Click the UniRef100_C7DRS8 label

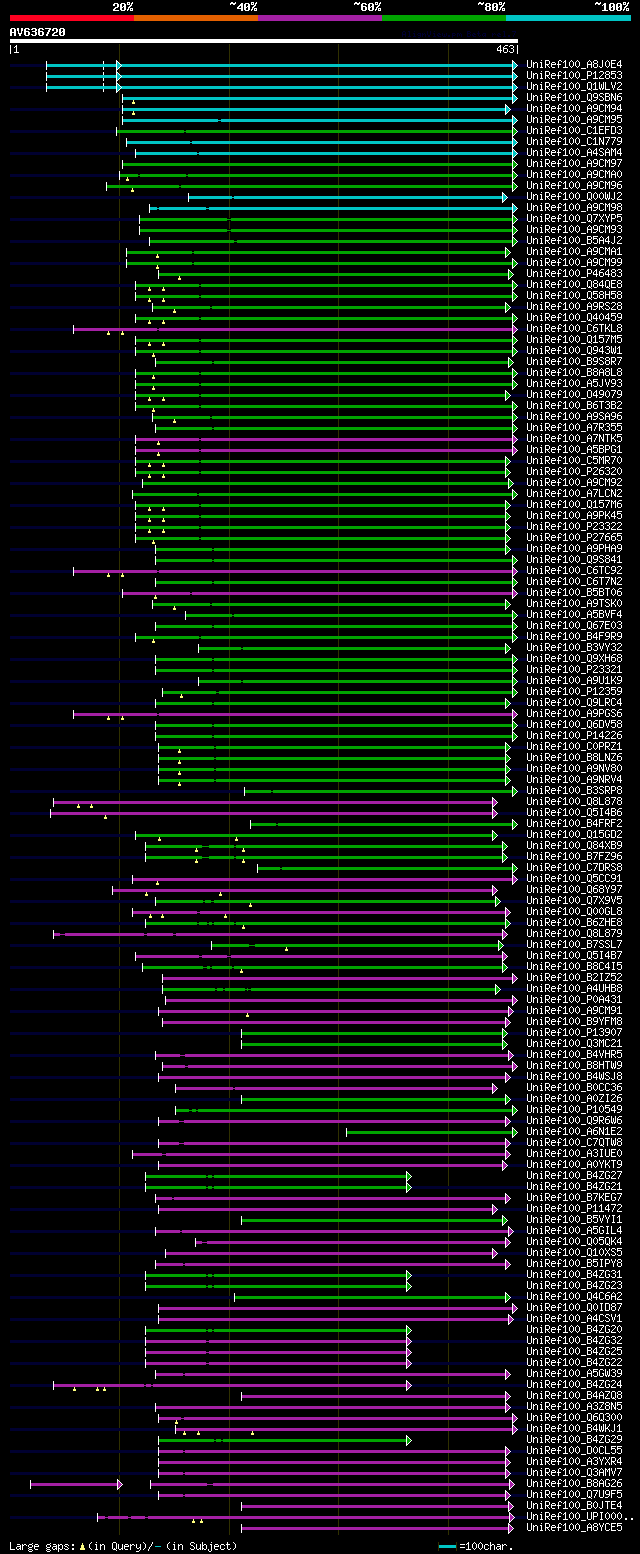click(574, 867)
